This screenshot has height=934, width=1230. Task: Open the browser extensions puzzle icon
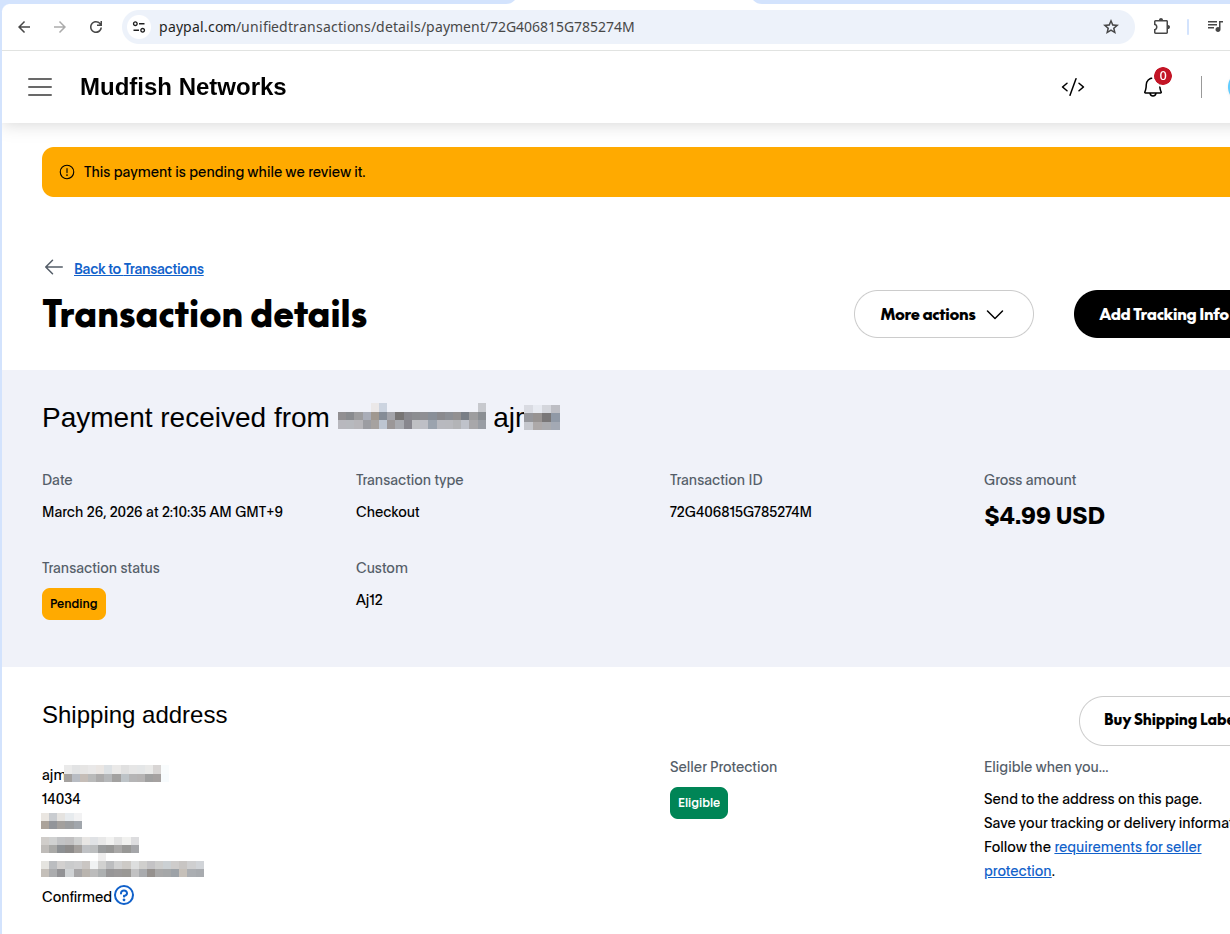(x=1161, y=27)
